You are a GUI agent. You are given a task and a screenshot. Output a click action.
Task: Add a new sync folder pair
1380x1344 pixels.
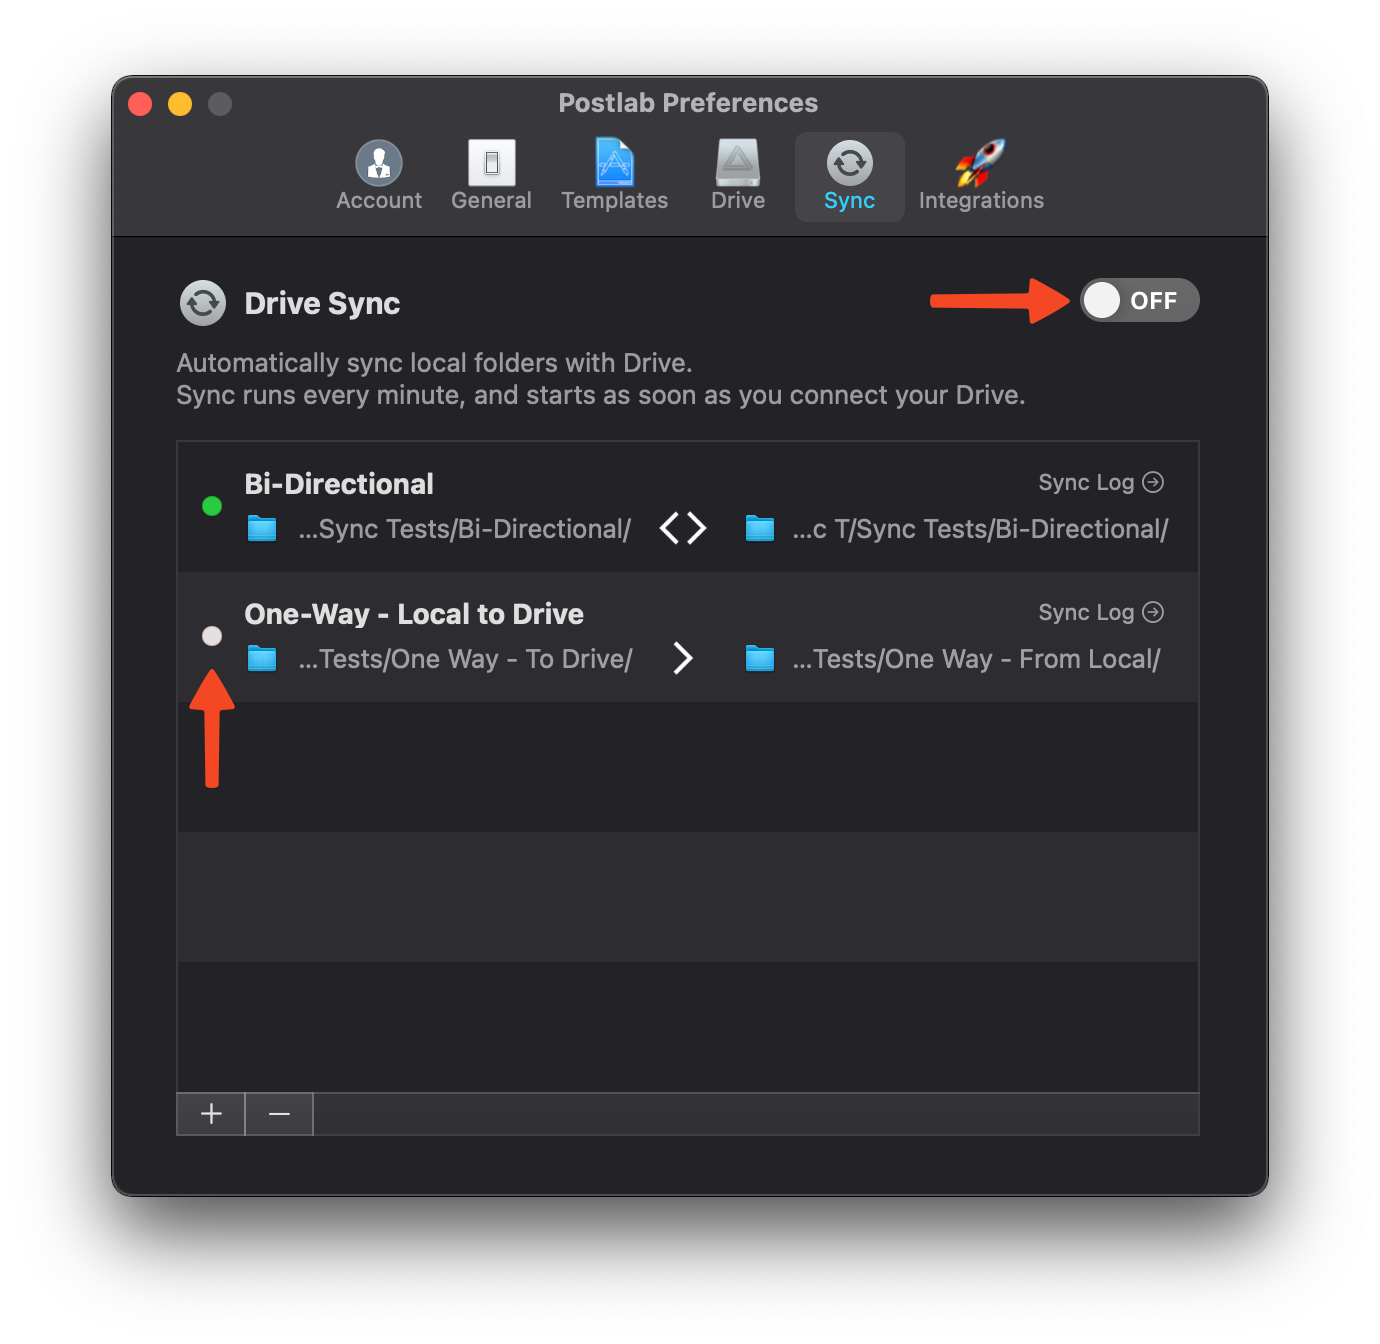211,1114
